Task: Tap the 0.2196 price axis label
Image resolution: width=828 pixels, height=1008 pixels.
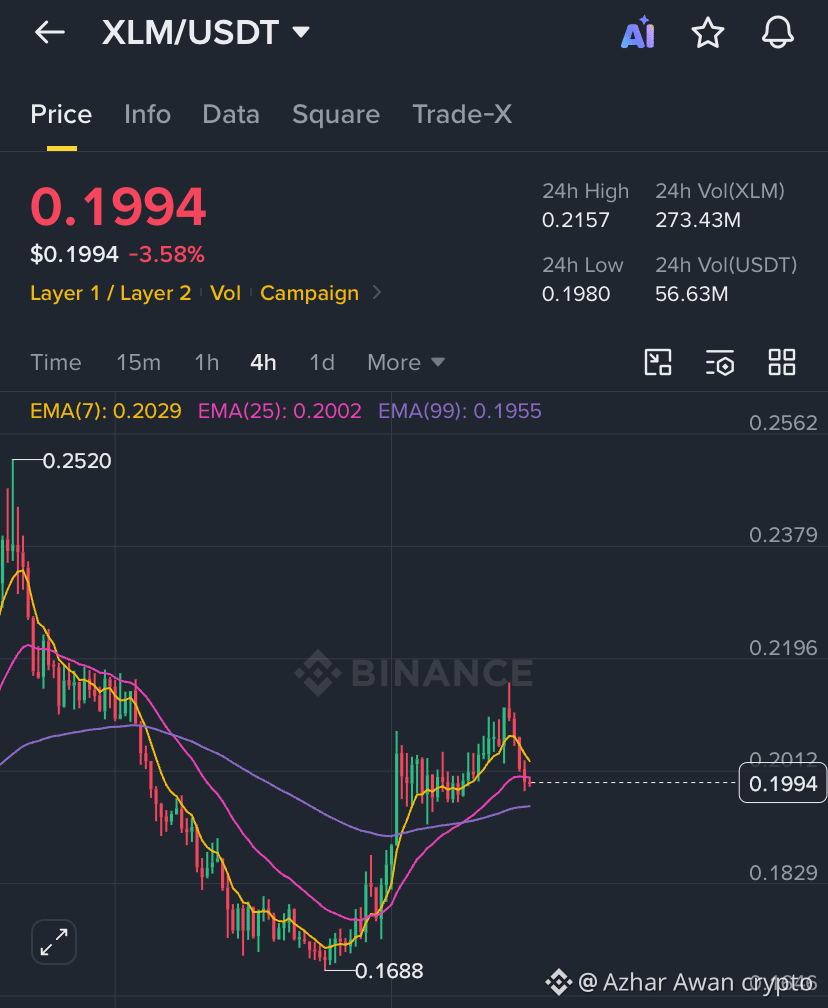Action: click(x=783, y=647)
